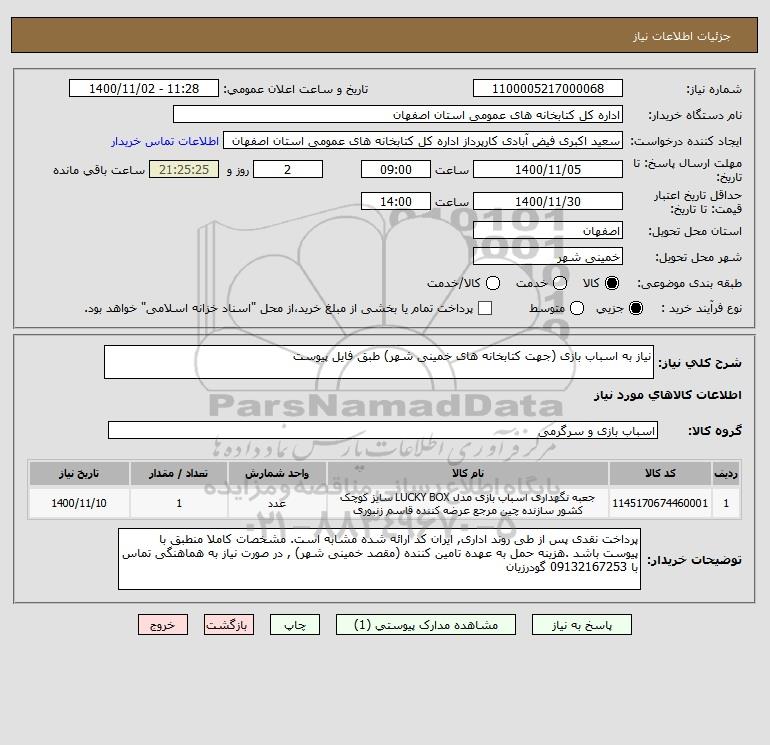Select the متوسط purchase type radio
This screenshot has height=745, width=770.
coord(577,308)
